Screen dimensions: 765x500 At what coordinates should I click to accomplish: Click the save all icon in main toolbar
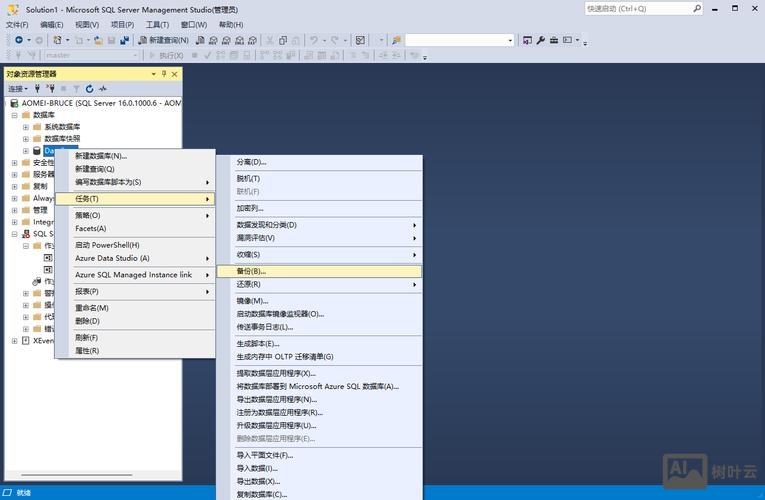(x=124, y=40)
